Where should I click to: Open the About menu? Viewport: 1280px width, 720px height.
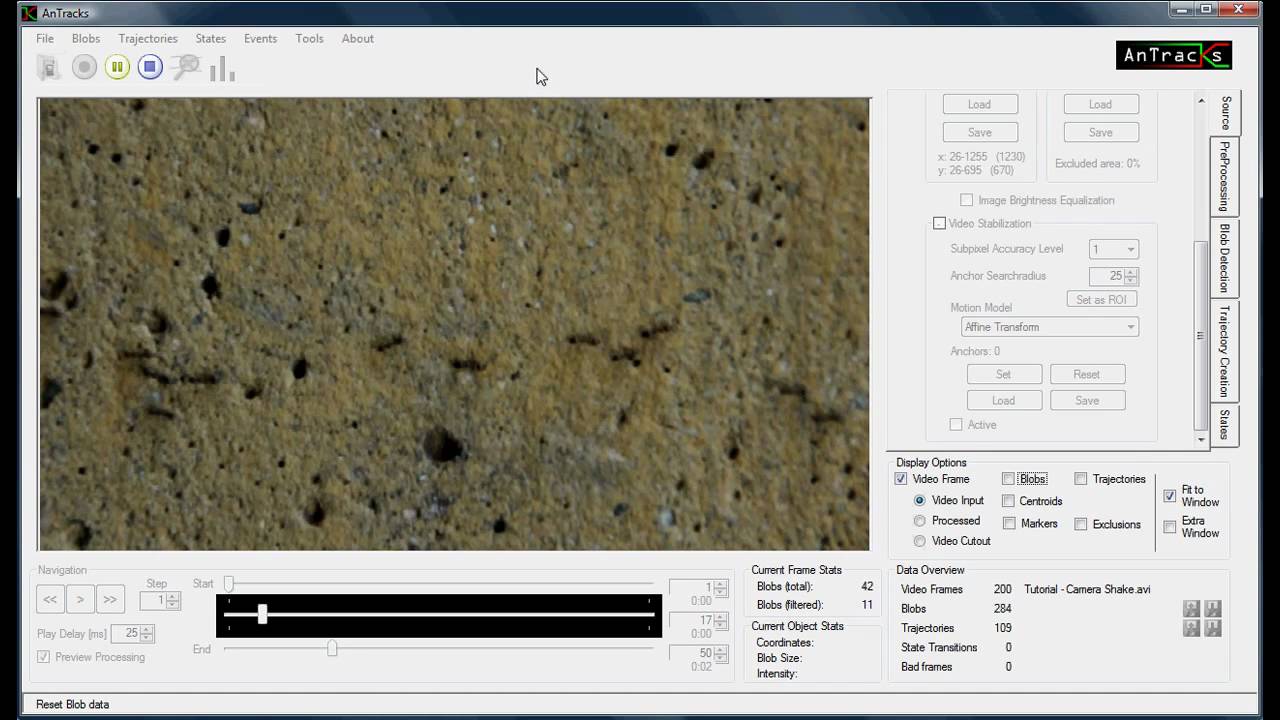click(x=357, y=38)
